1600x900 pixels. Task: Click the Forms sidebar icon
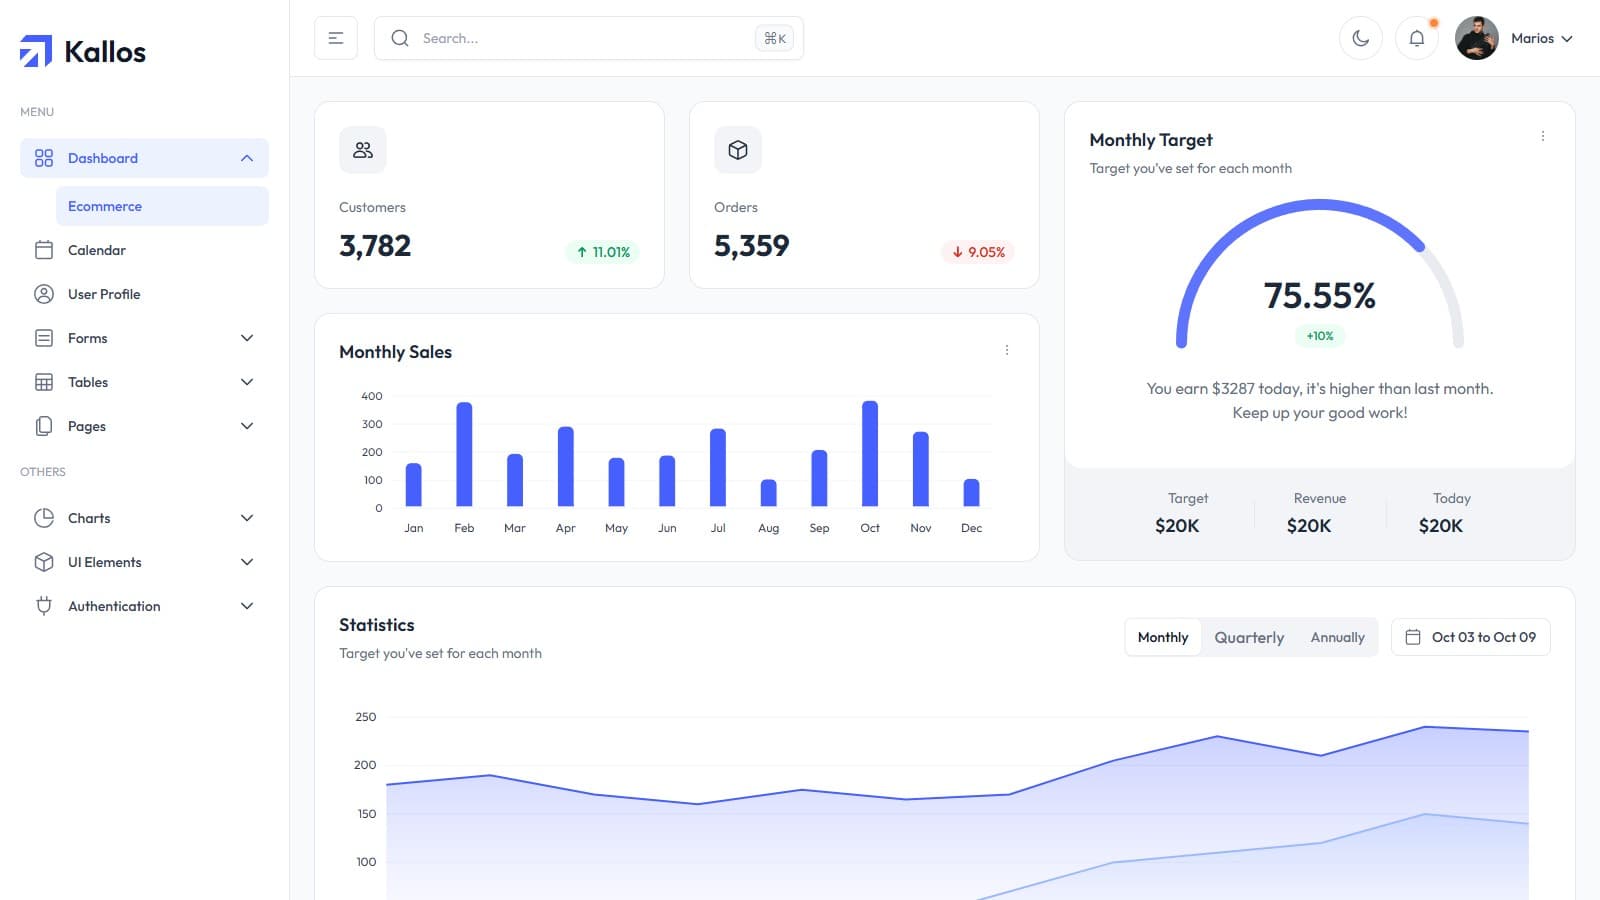coord(44,338)
